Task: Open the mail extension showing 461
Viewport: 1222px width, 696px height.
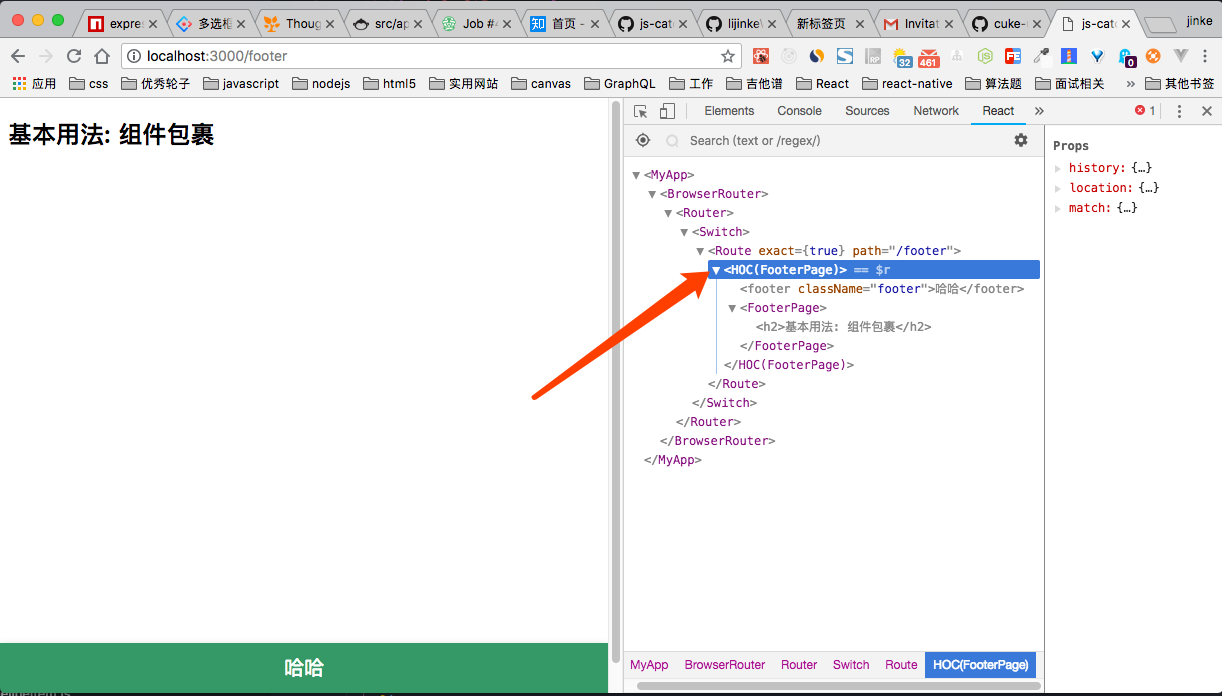Action: 928,57
